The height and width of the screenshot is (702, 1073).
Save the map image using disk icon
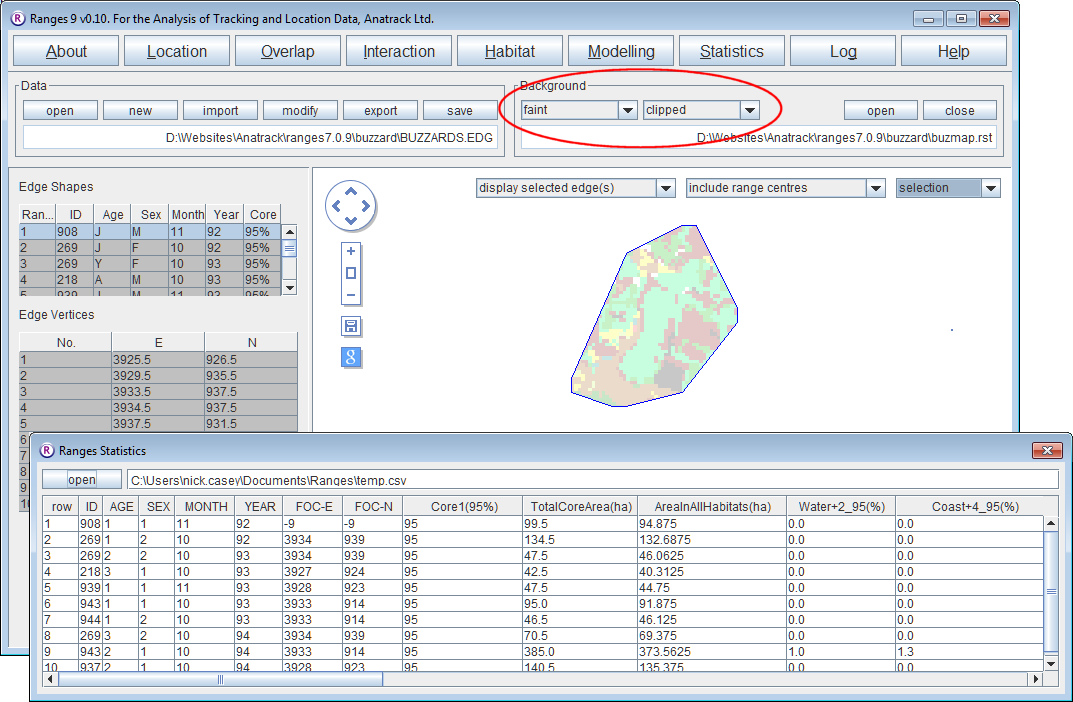pos(351,327)
